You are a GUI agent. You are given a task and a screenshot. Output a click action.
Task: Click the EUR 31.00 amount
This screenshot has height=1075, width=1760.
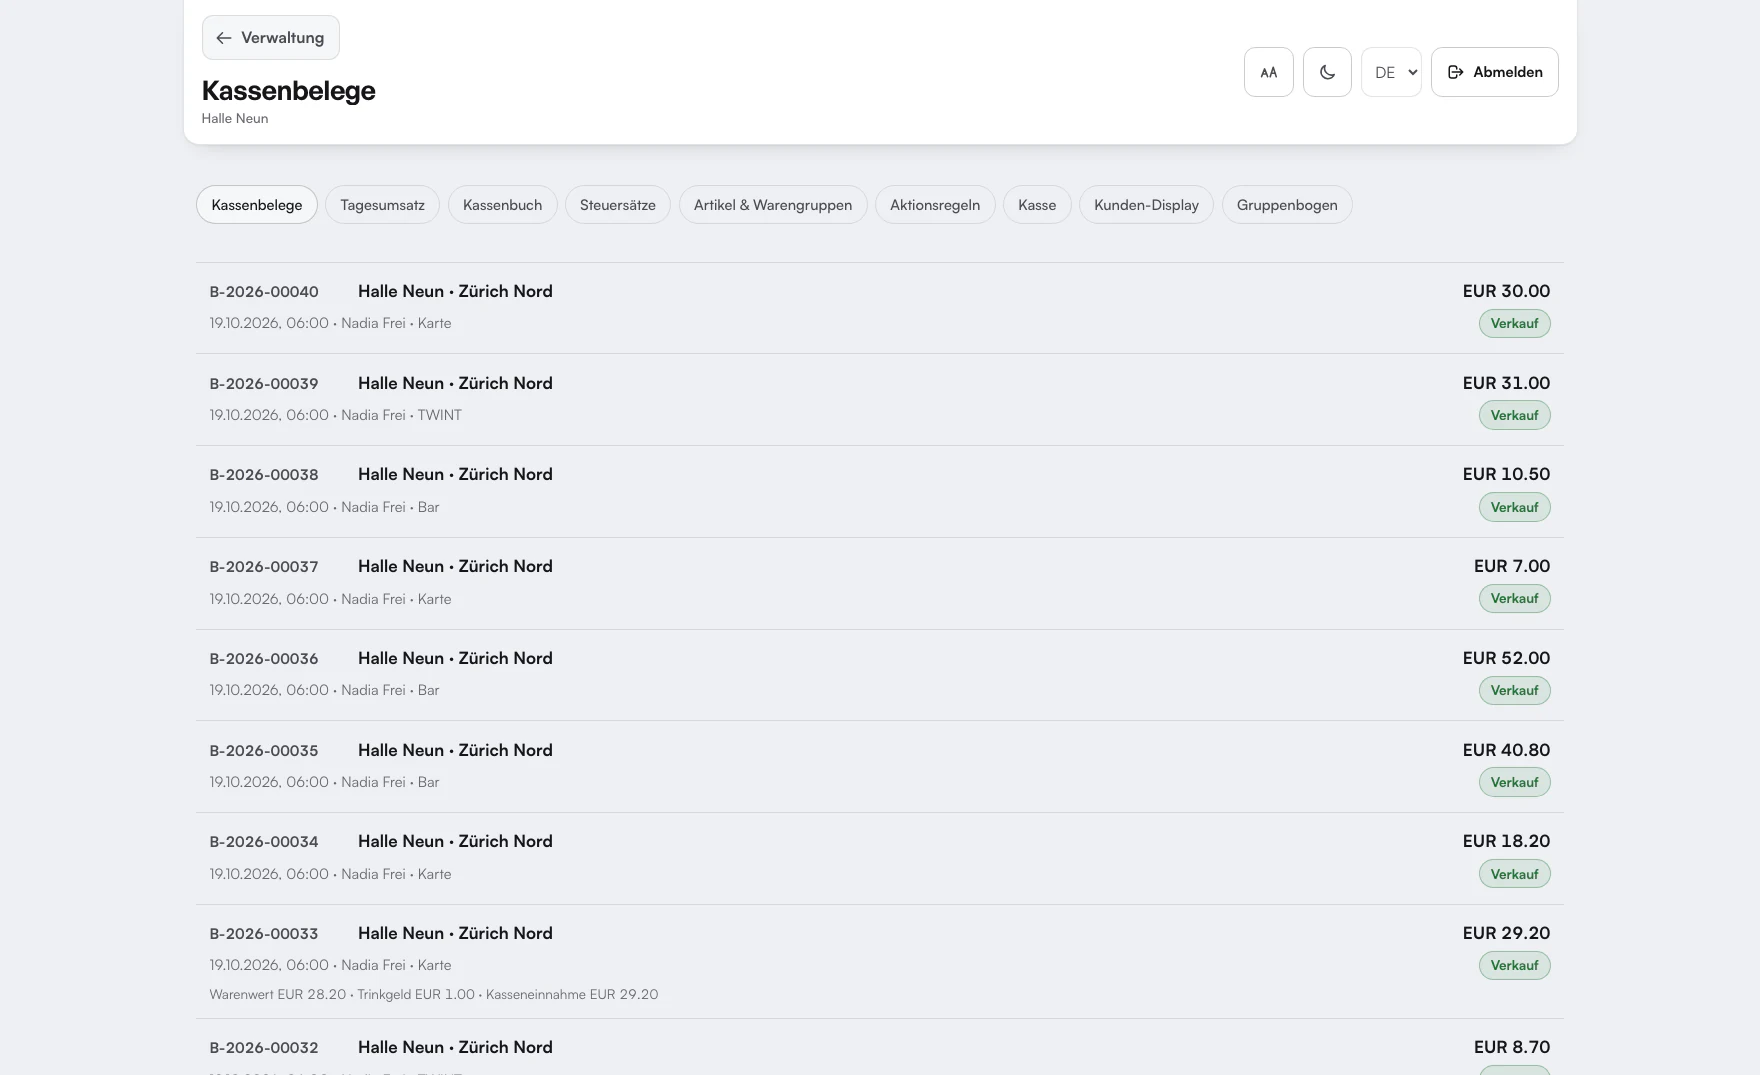tap(1506, 383)
